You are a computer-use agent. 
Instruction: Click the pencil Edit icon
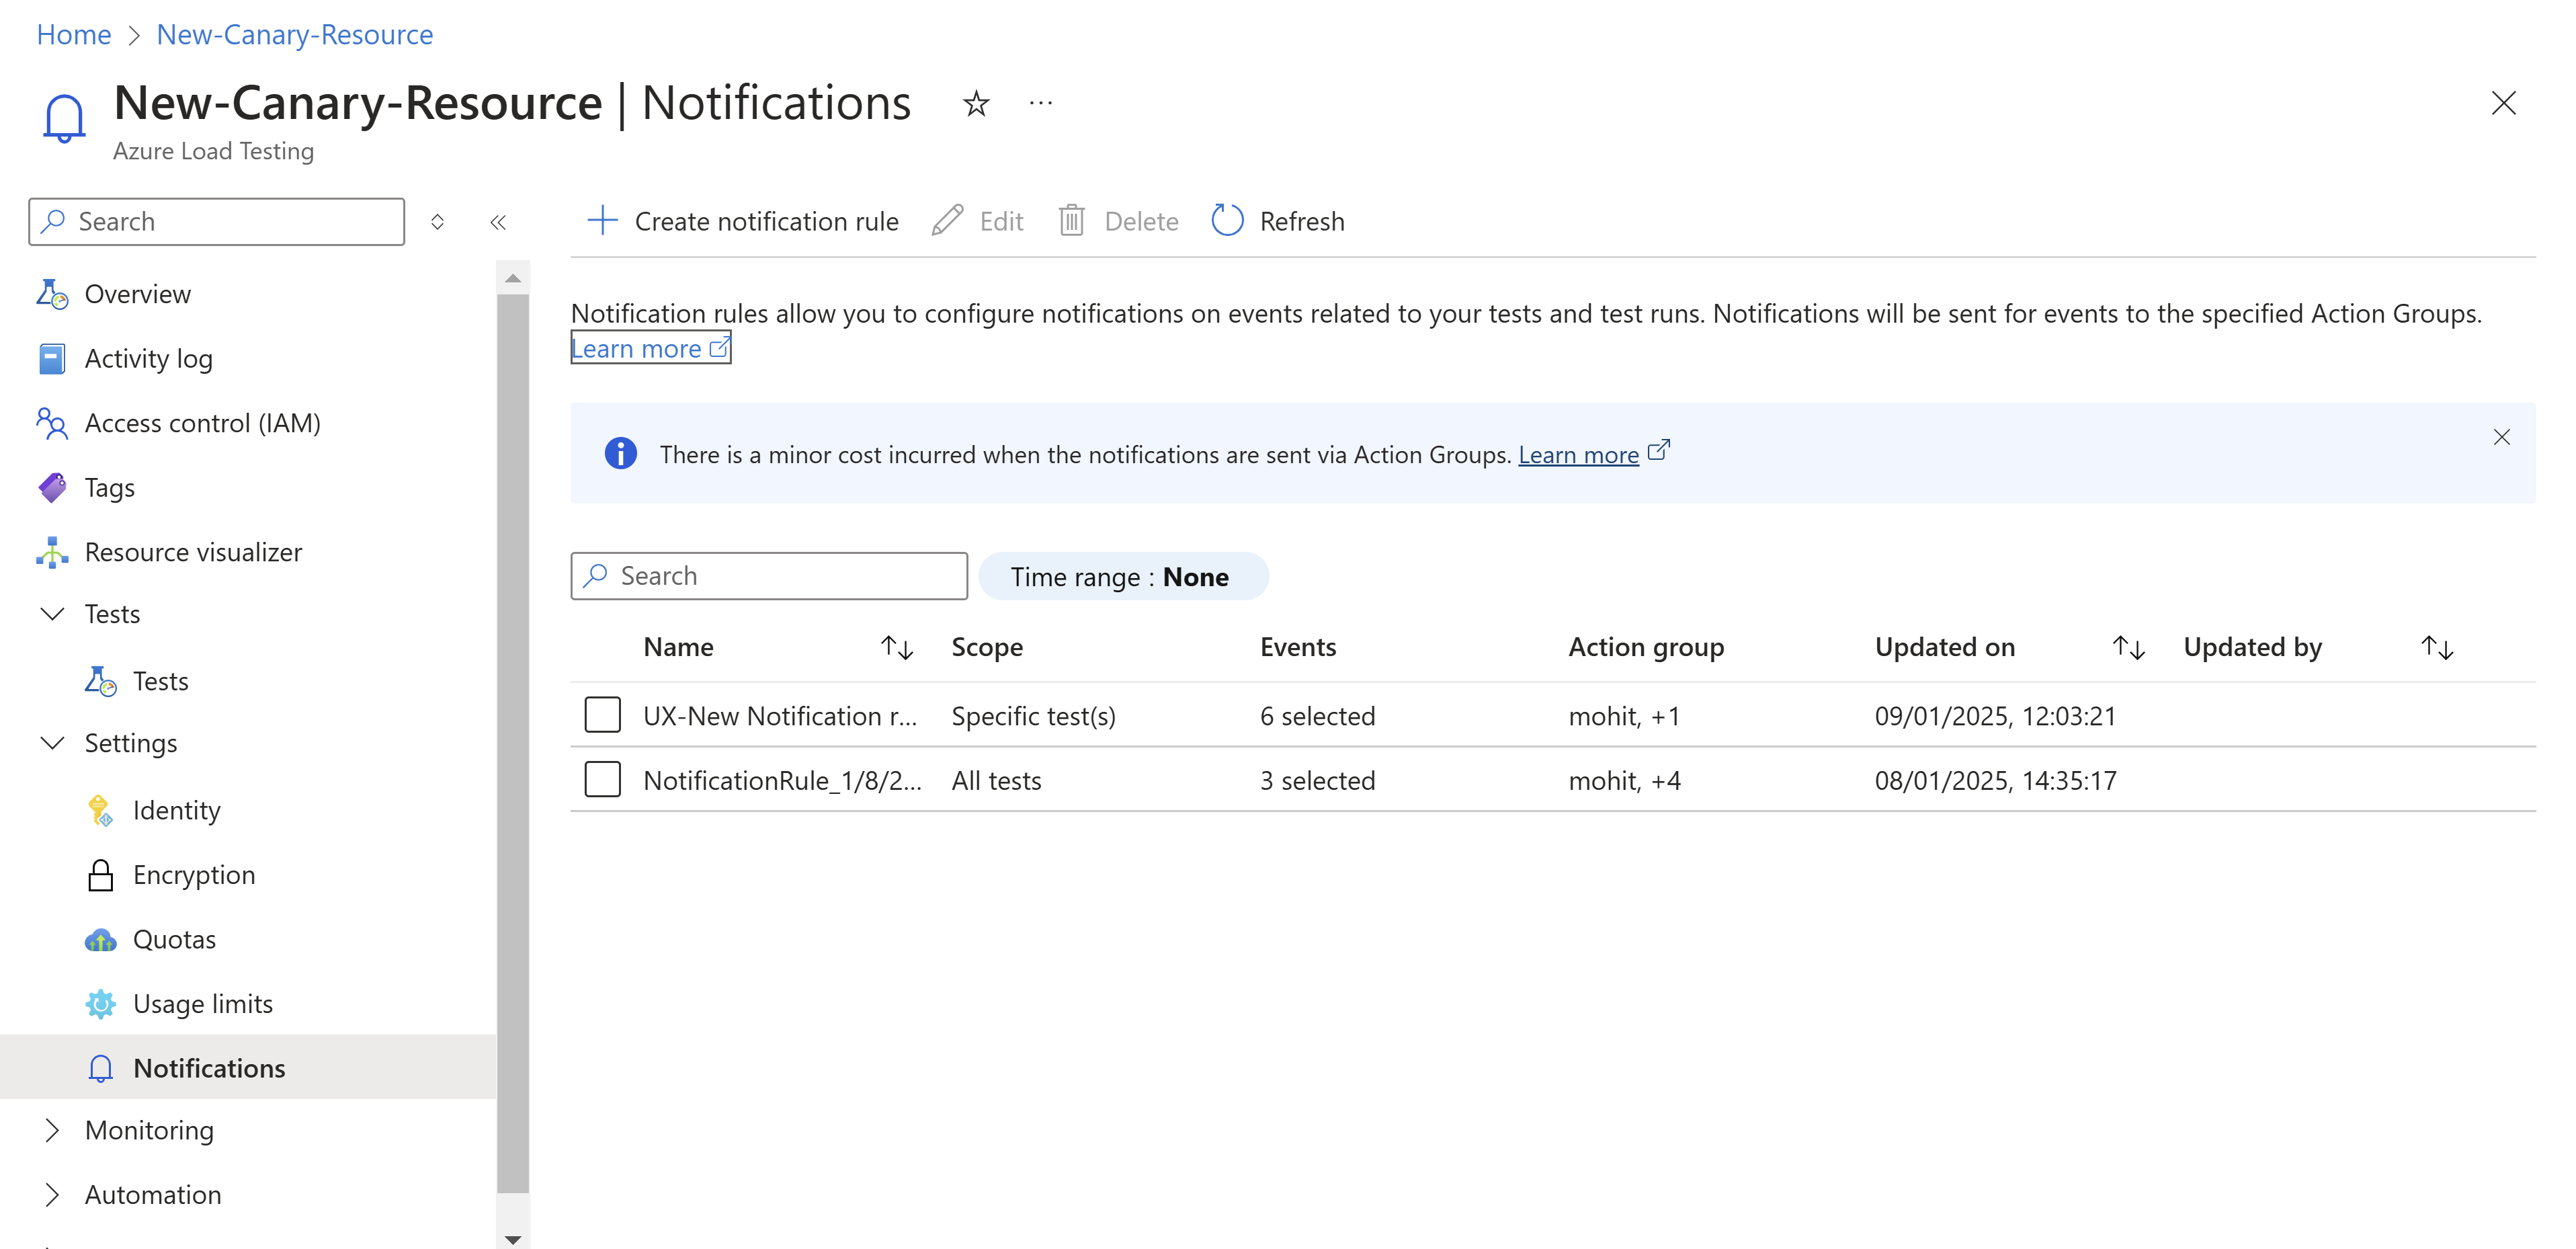coord(947,220)
